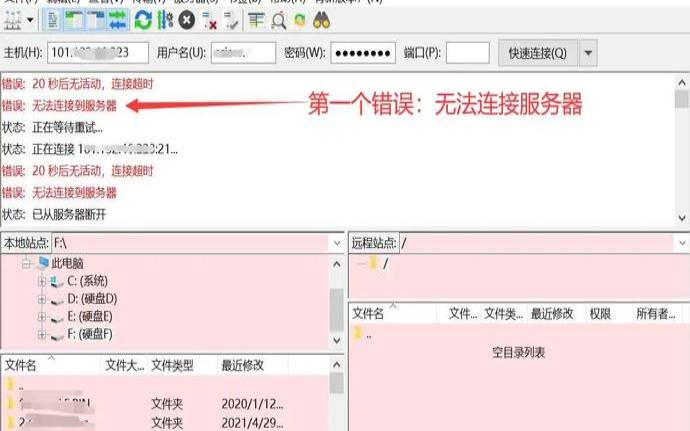Click the local tree scroll-up arrow

tap(337, 264)
